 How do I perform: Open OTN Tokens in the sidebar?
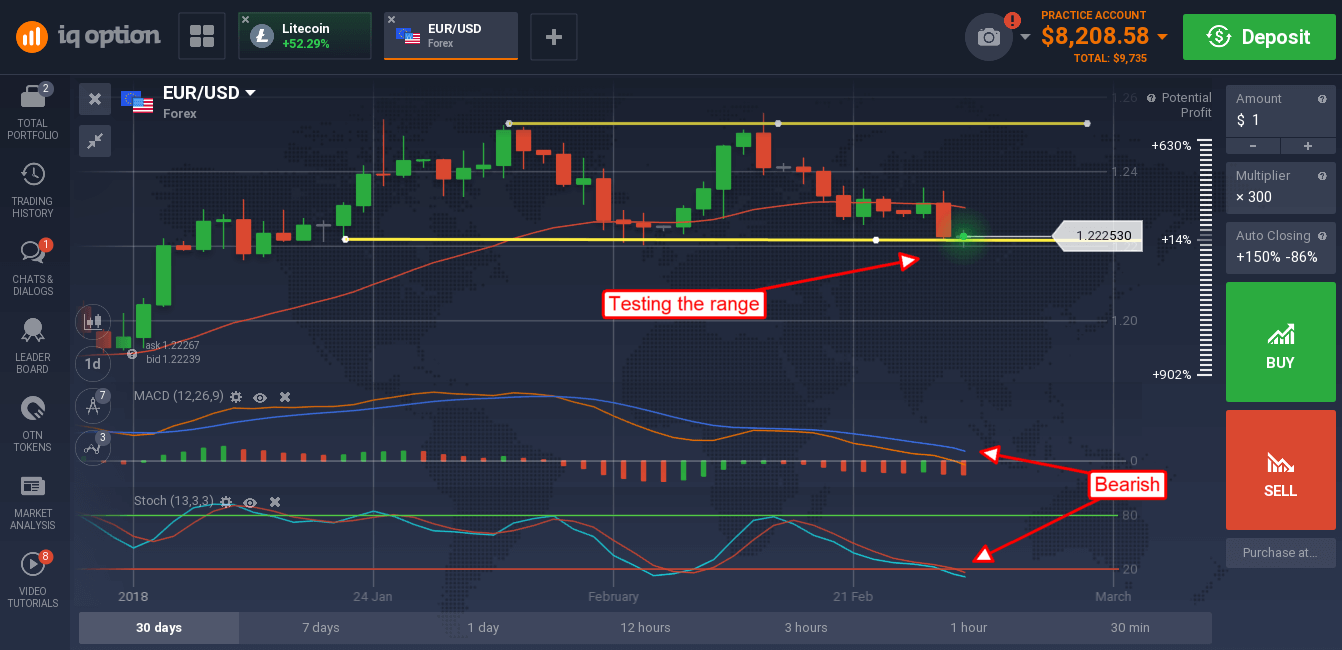pyautogui.click(x=33, y=424)
